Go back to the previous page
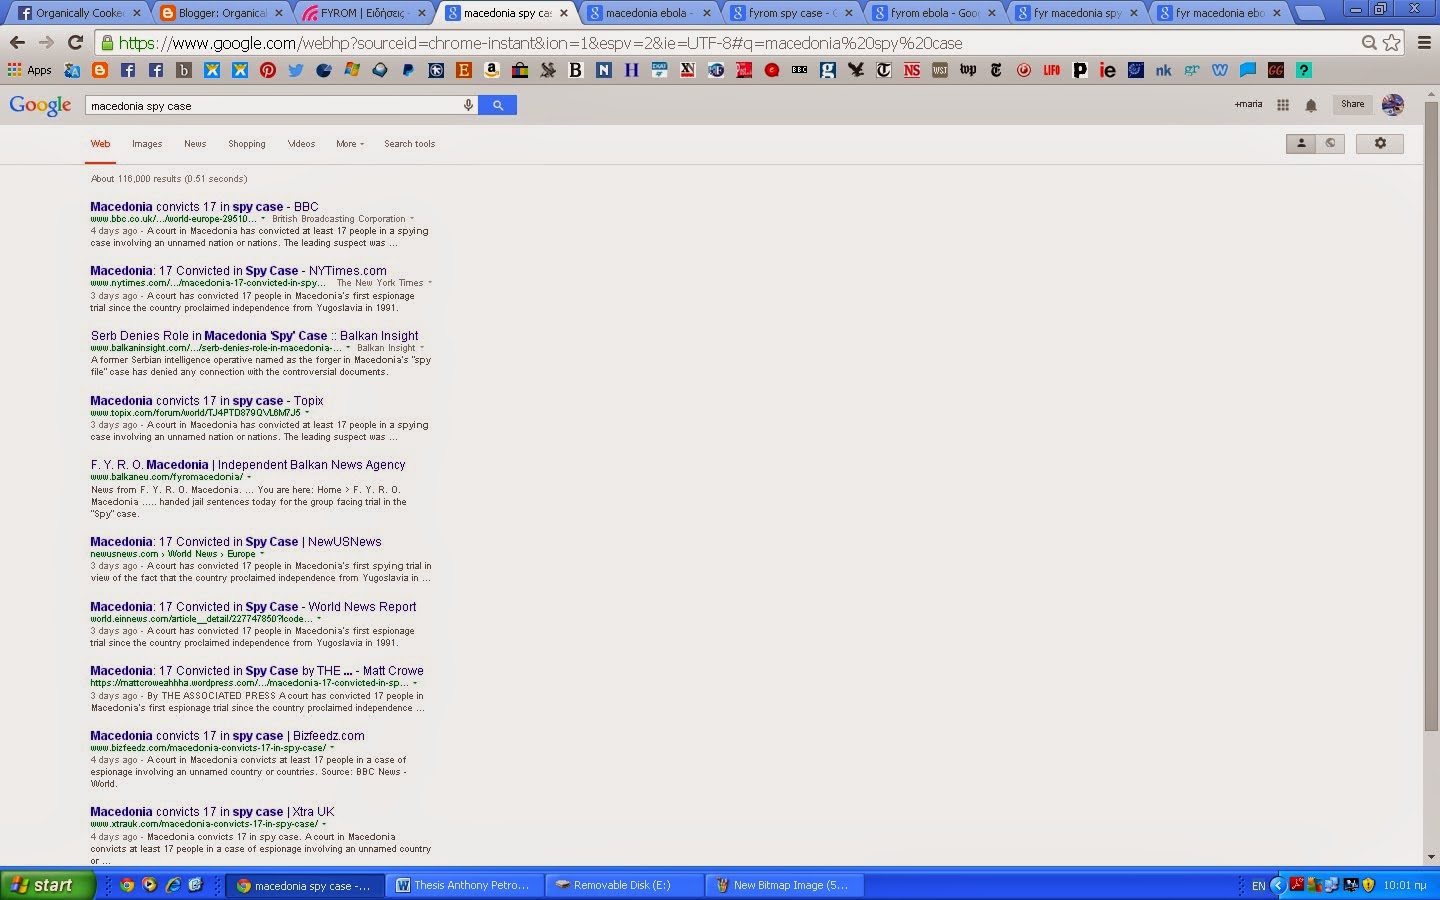Screen dimensions: 1440x900 (17, 43)
